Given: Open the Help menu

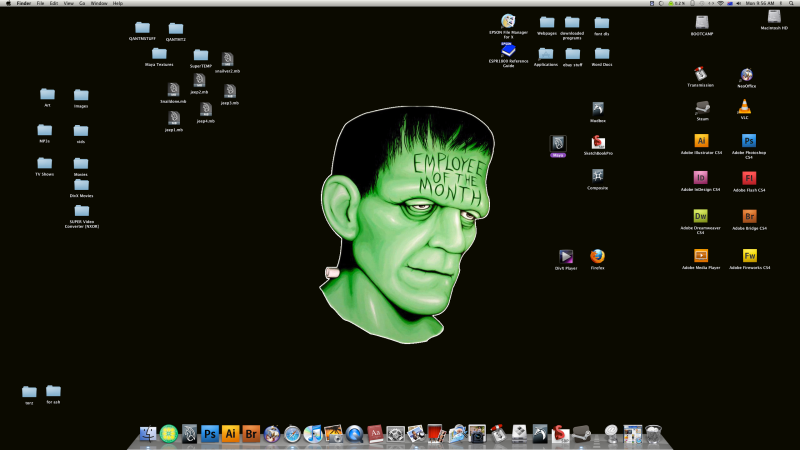Looking at the screenshot, I should click(117, 3).
